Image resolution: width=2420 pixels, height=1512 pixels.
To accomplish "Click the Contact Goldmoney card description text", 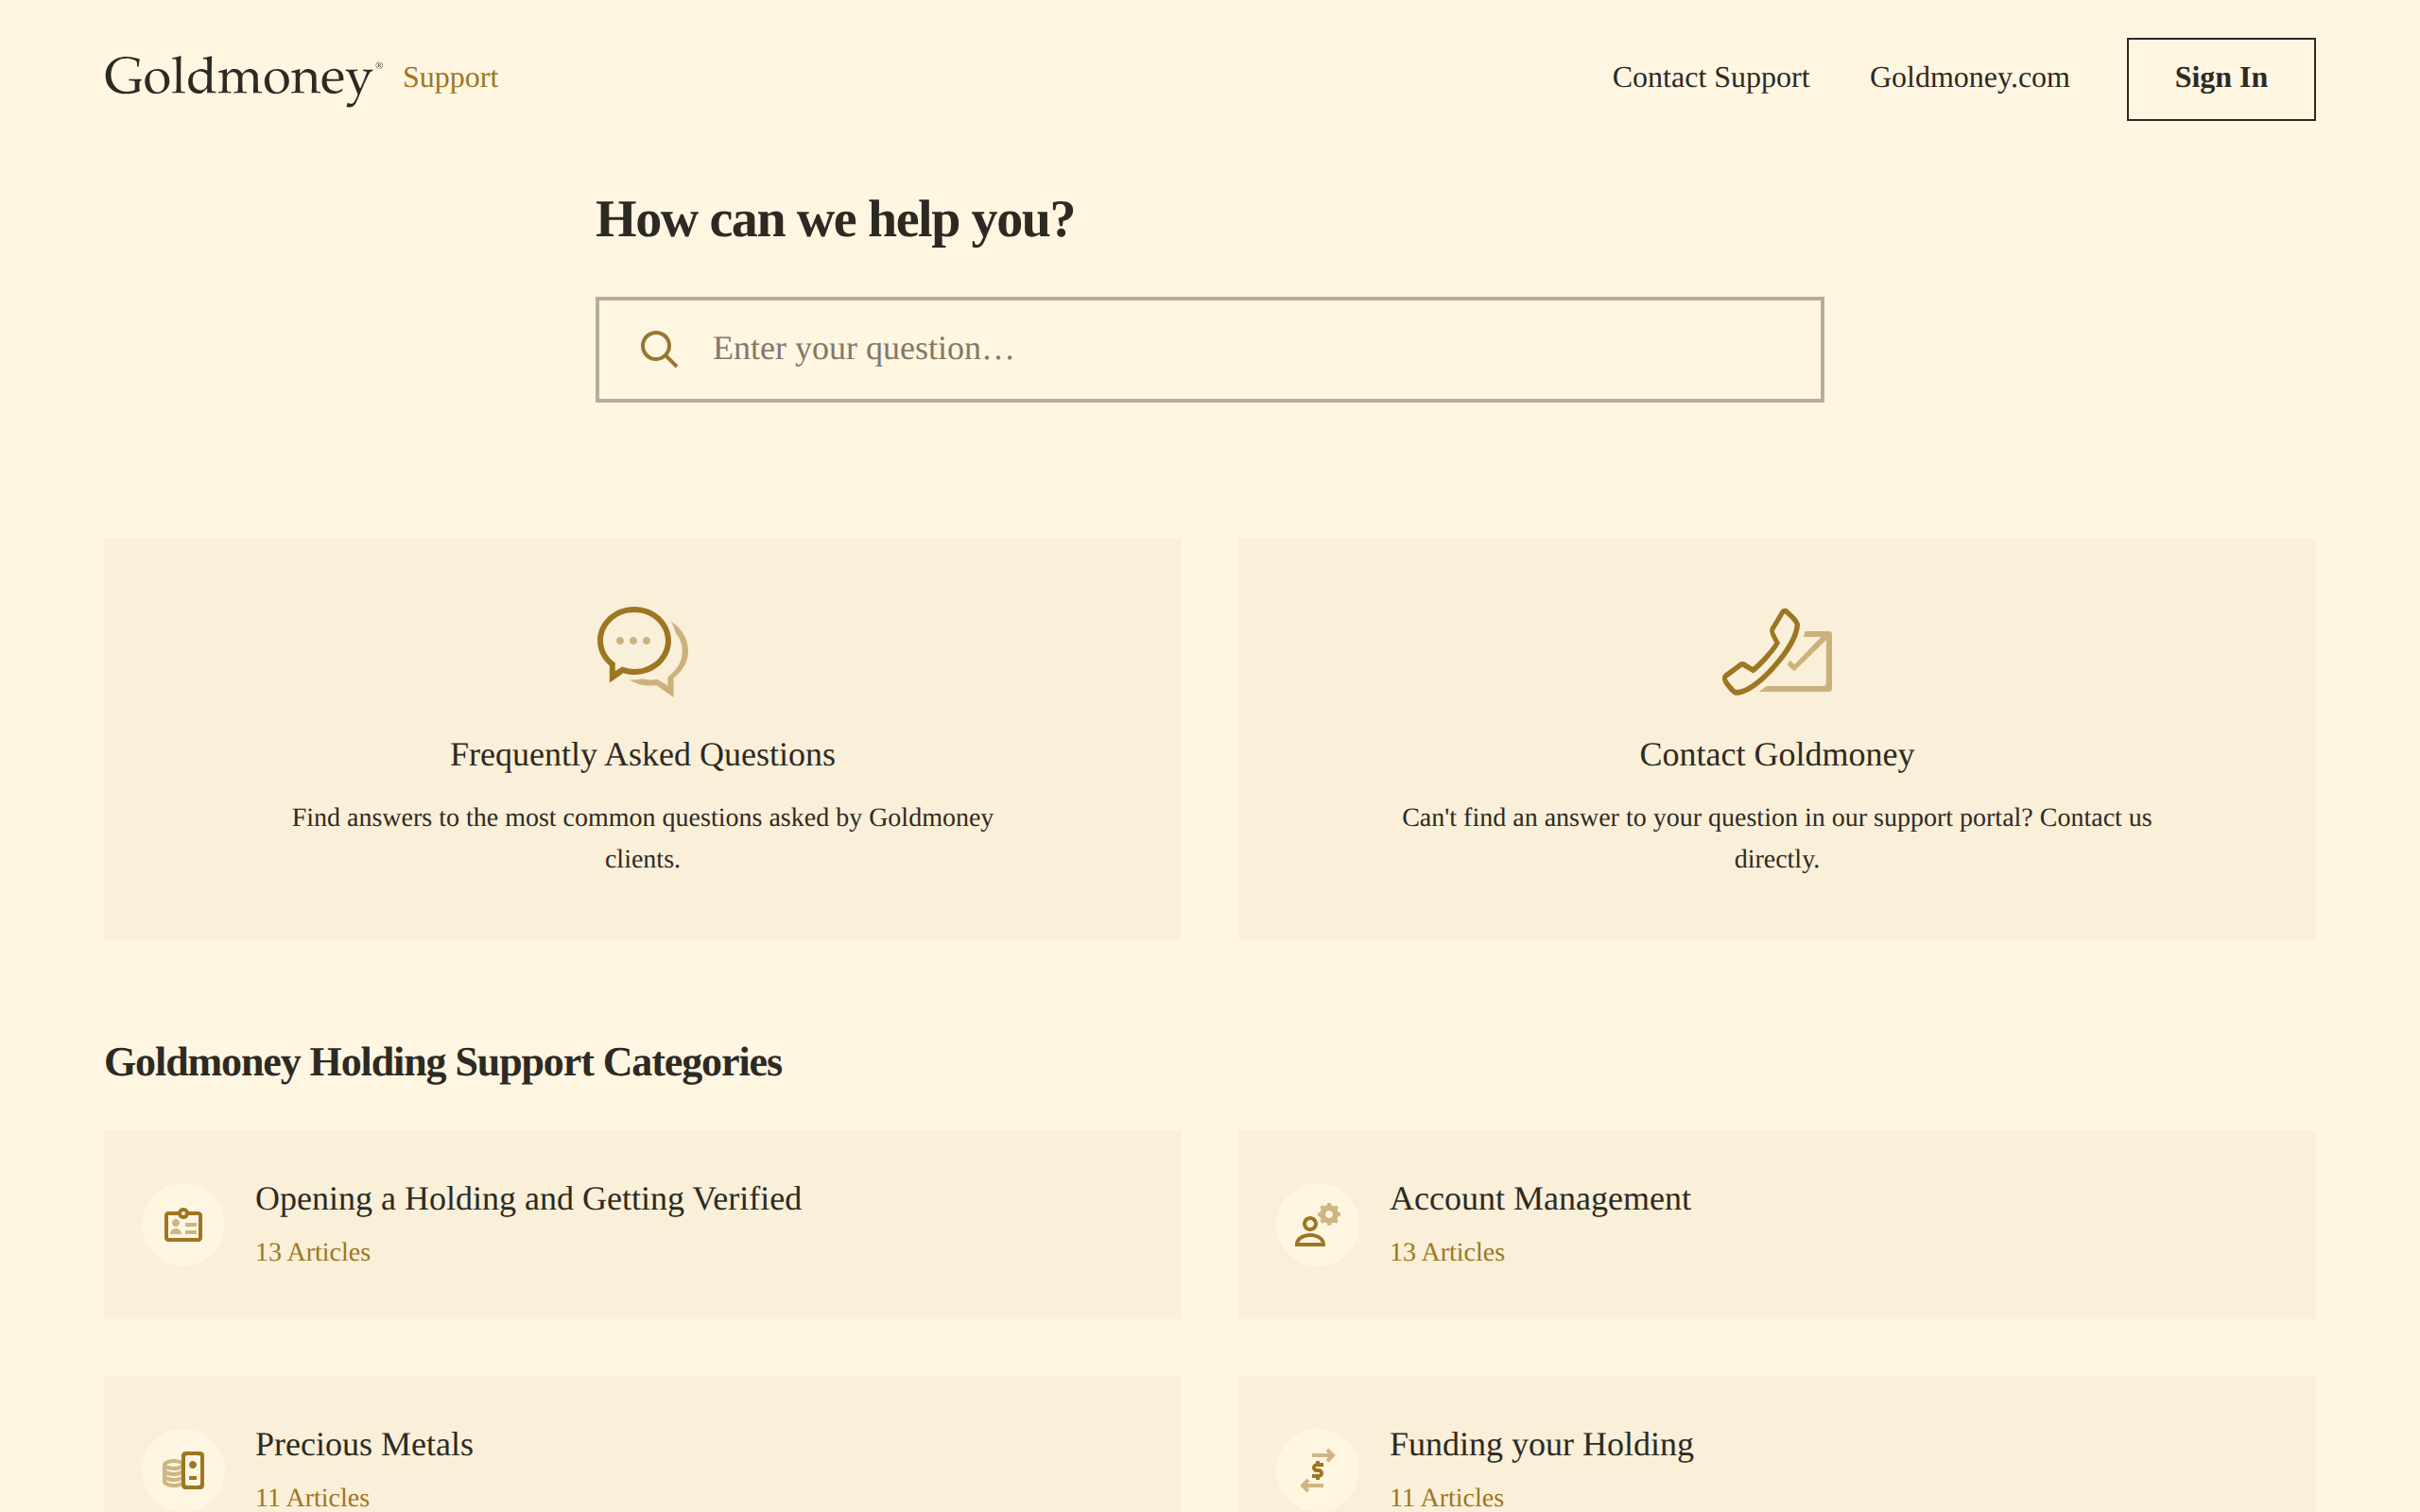I will coord(1776,838).
